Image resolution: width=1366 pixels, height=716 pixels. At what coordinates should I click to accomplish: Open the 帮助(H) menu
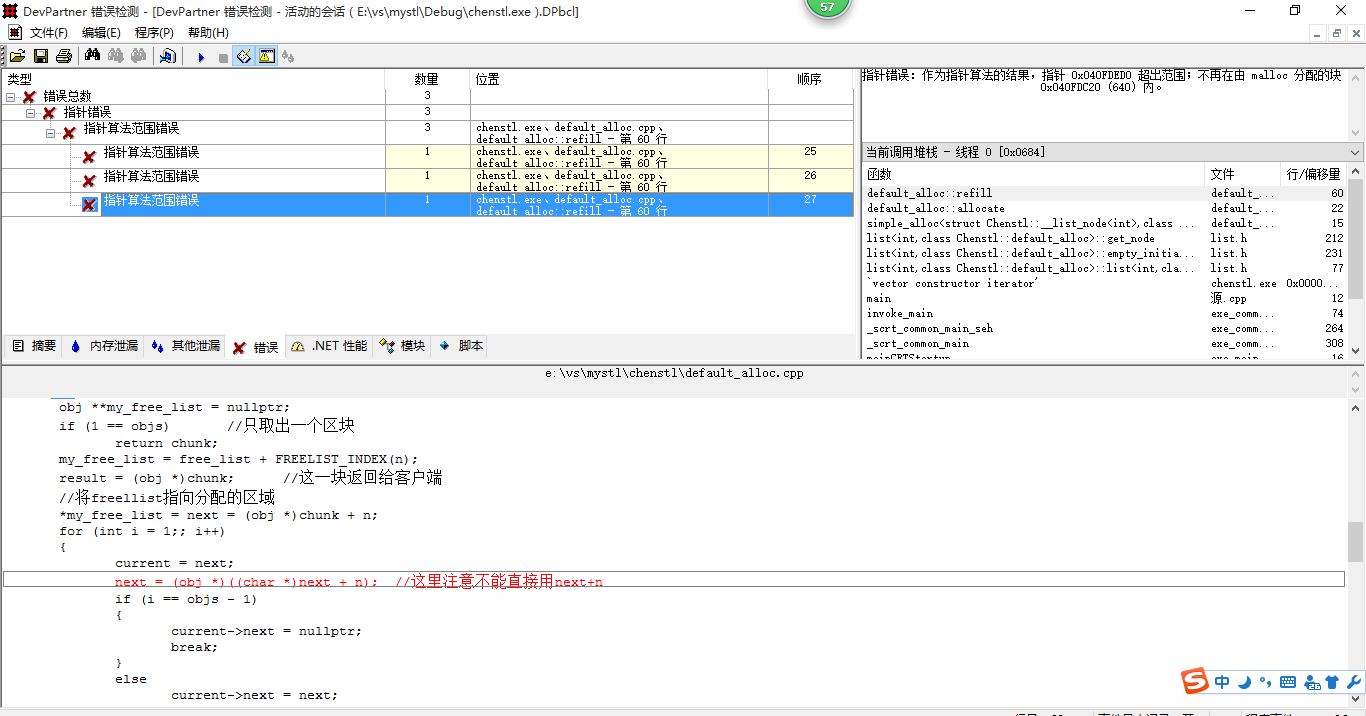pyautogui.click(x=208, y=33)
